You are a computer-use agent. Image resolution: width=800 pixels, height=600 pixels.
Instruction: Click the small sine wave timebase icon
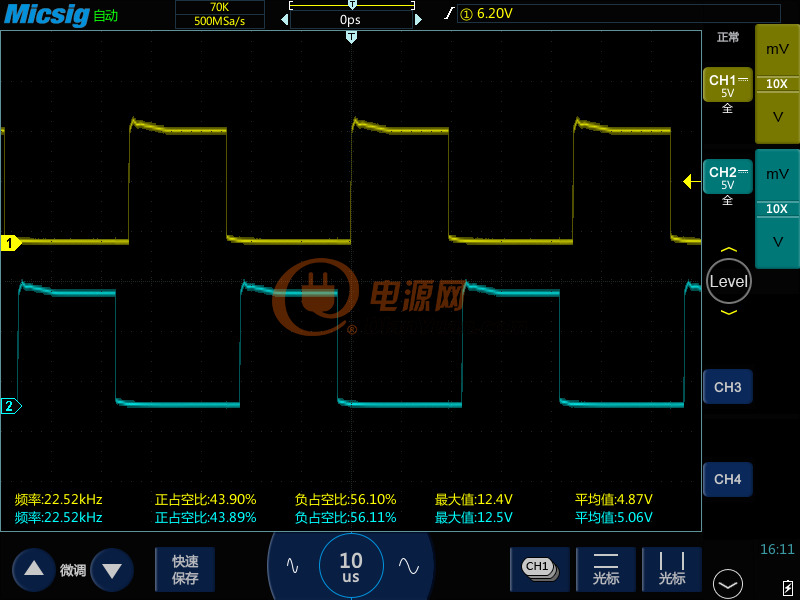tap(292, 566)
